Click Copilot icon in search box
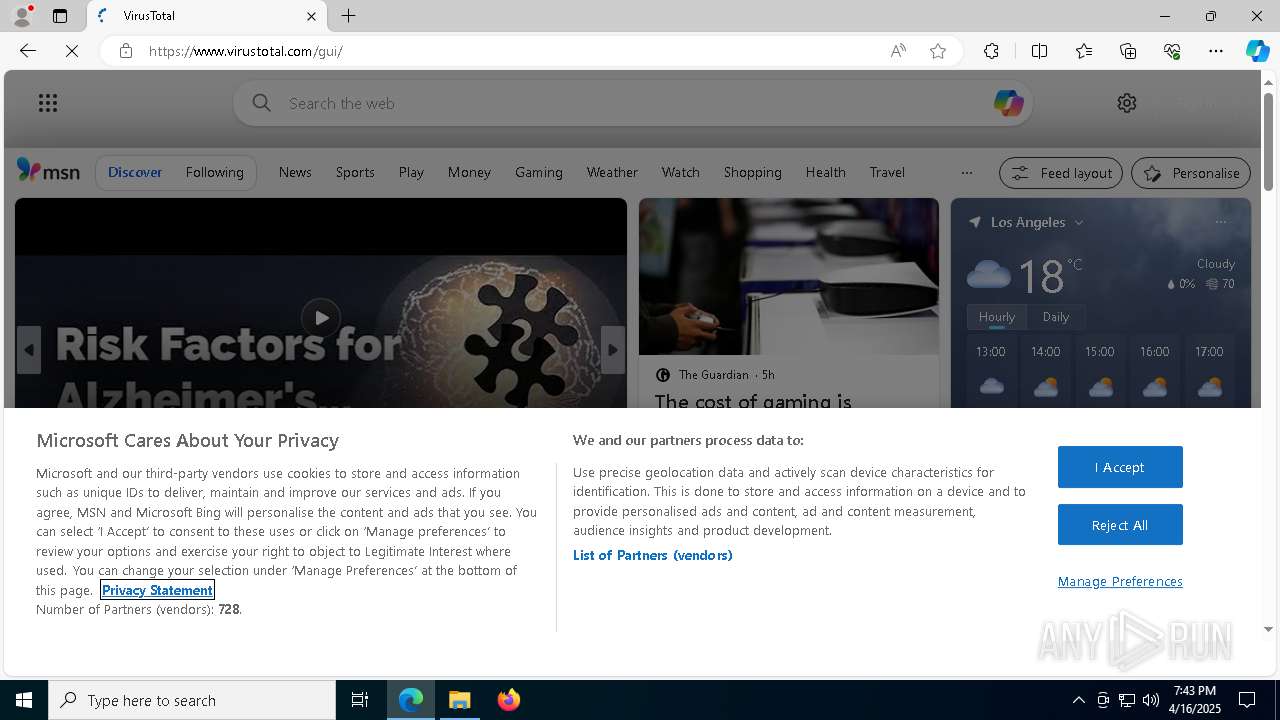This screenshot has height=720, width=1280. coord(1008,103)
